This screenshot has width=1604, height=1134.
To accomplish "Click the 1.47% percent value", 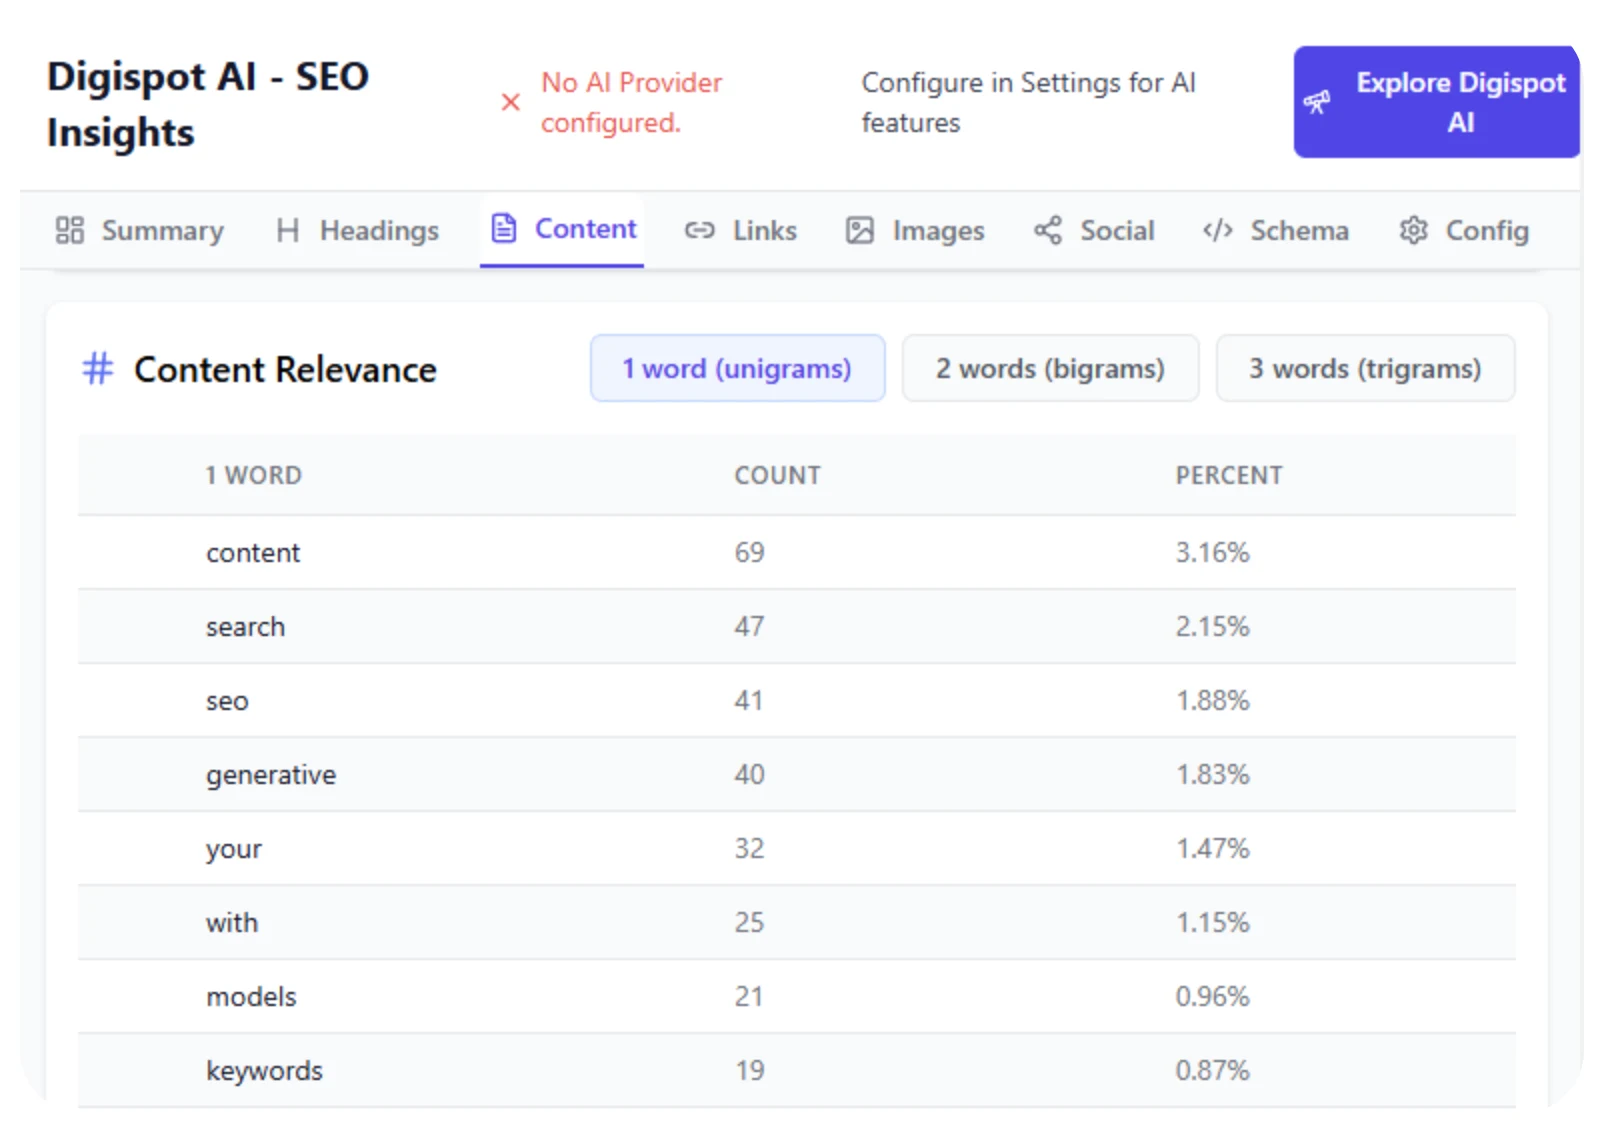I will tap(1212, 849).
